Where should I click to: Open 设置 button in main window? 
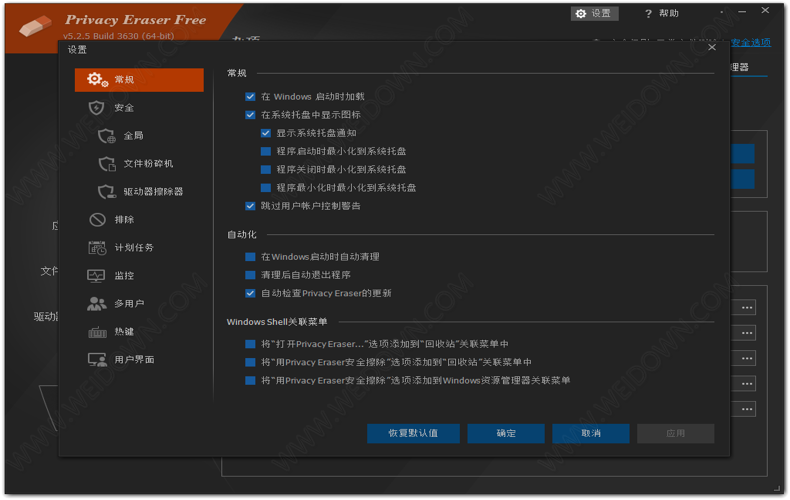(594, 14)
